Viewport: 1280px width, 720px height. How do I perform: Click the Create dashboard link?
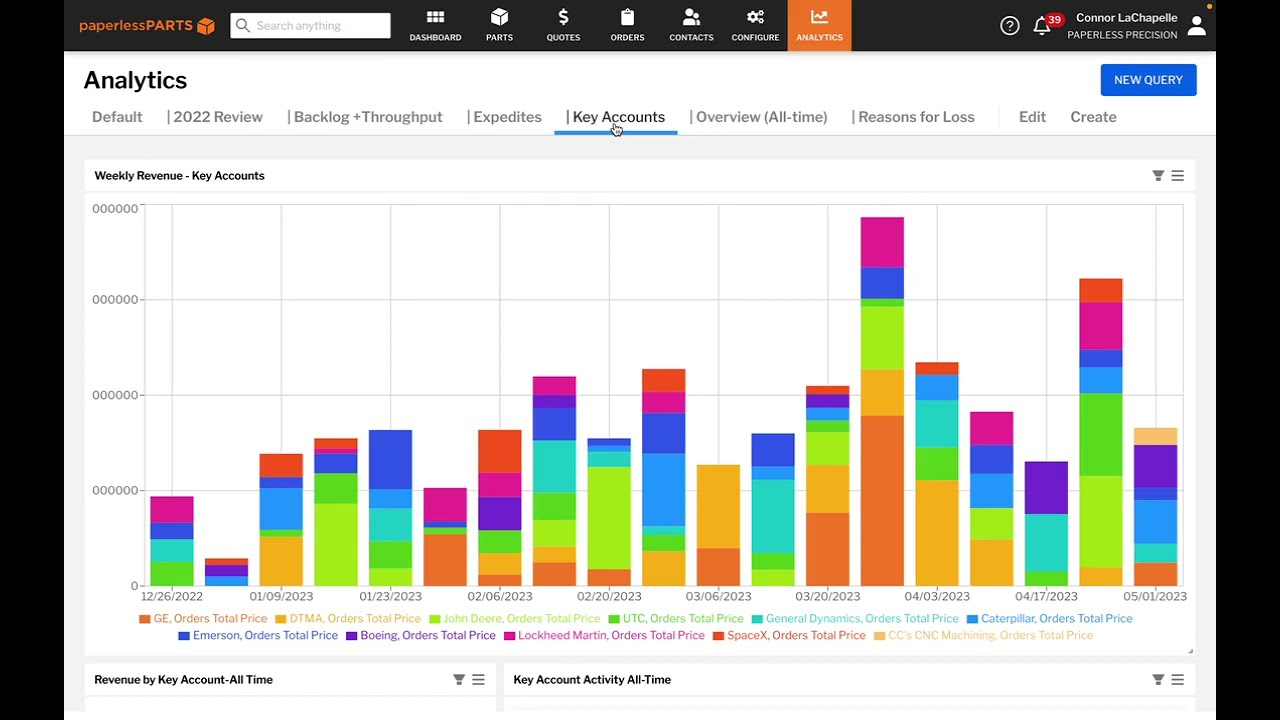tap(1093, 117)
